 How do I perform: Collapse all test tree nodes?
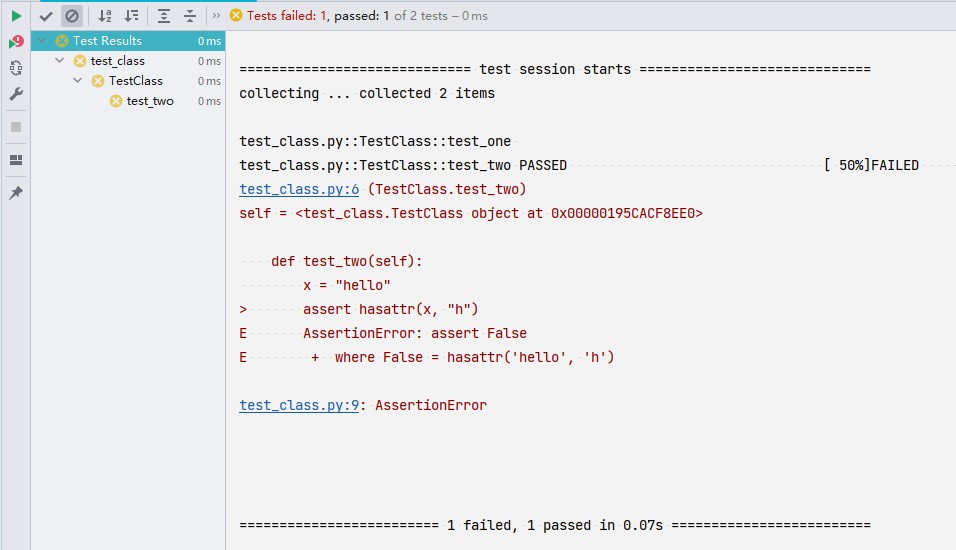point(190,16)
